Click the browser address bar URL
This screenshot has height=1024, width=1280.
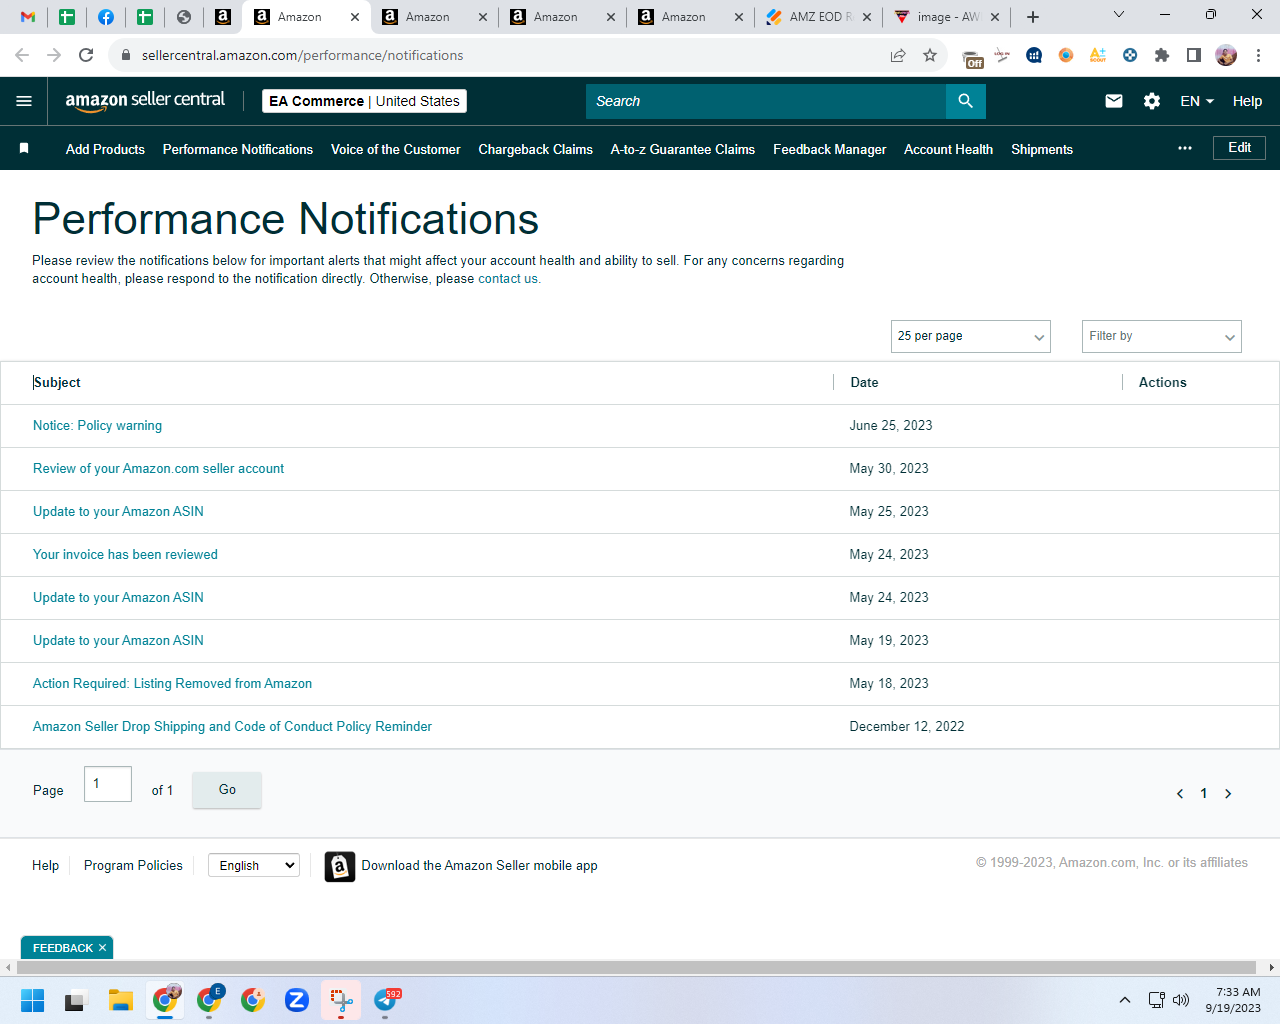302,55
